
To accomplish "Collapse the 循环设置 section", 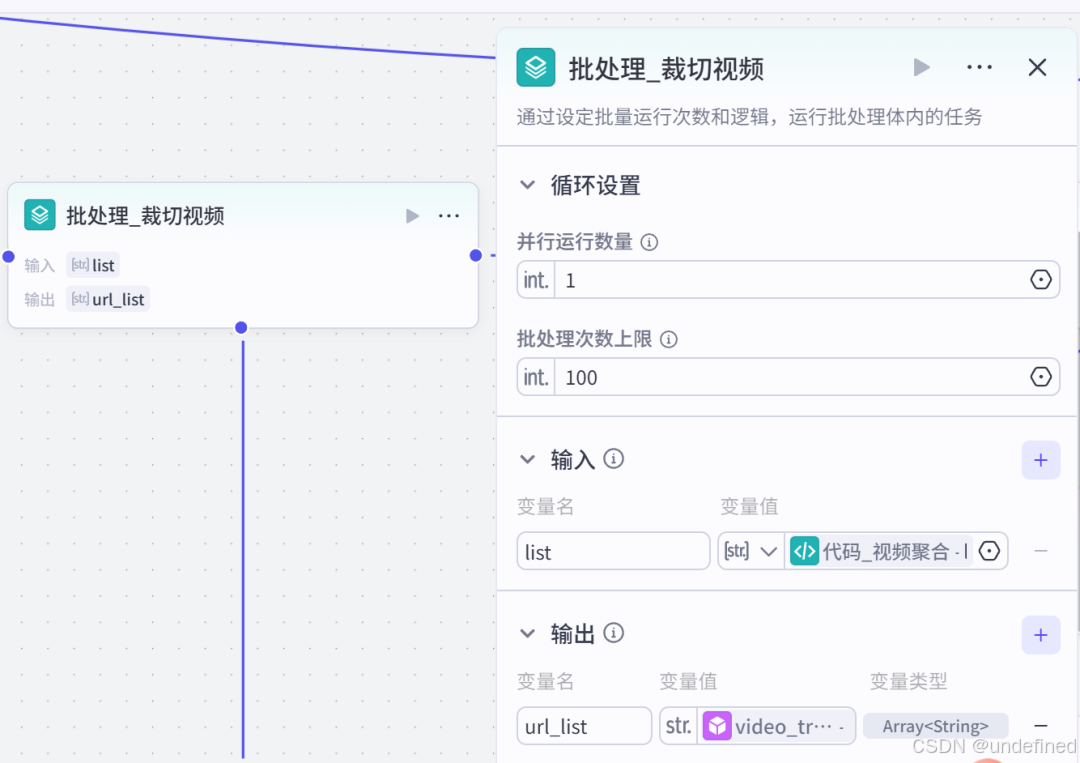I will [x=528, y=185].
